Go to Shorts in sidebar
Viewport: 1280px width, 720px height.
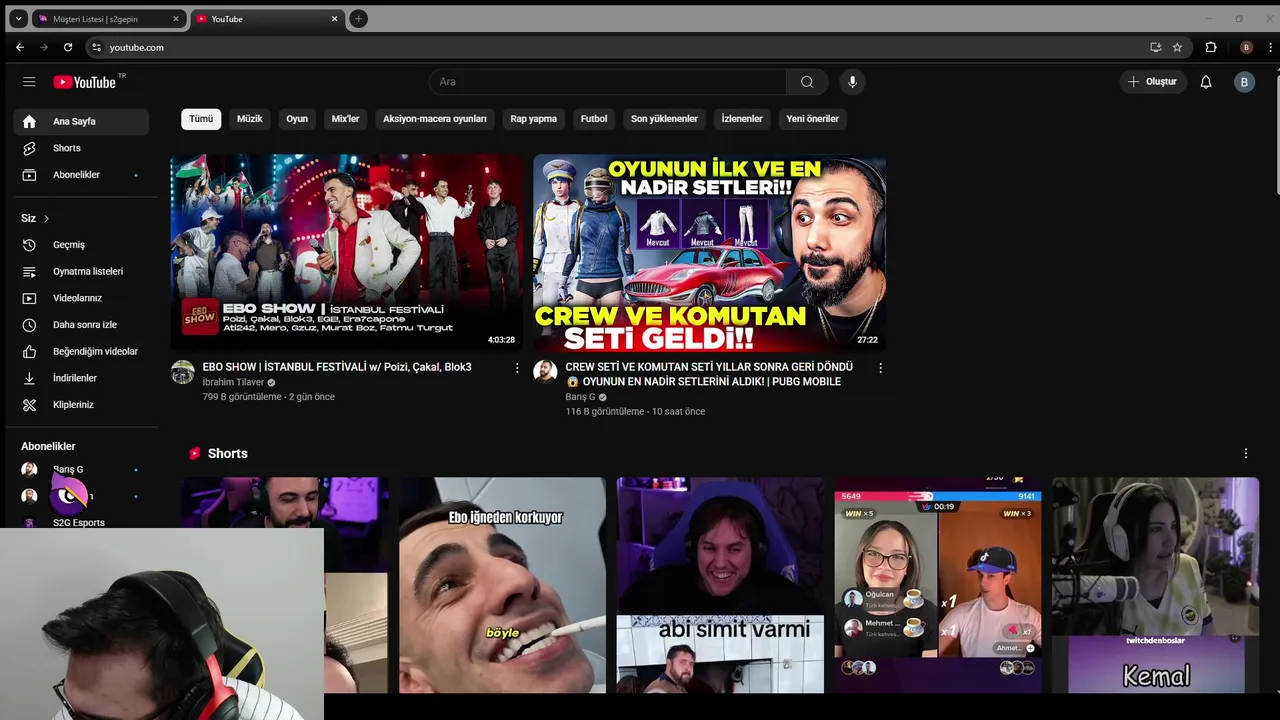pos(81,148)
